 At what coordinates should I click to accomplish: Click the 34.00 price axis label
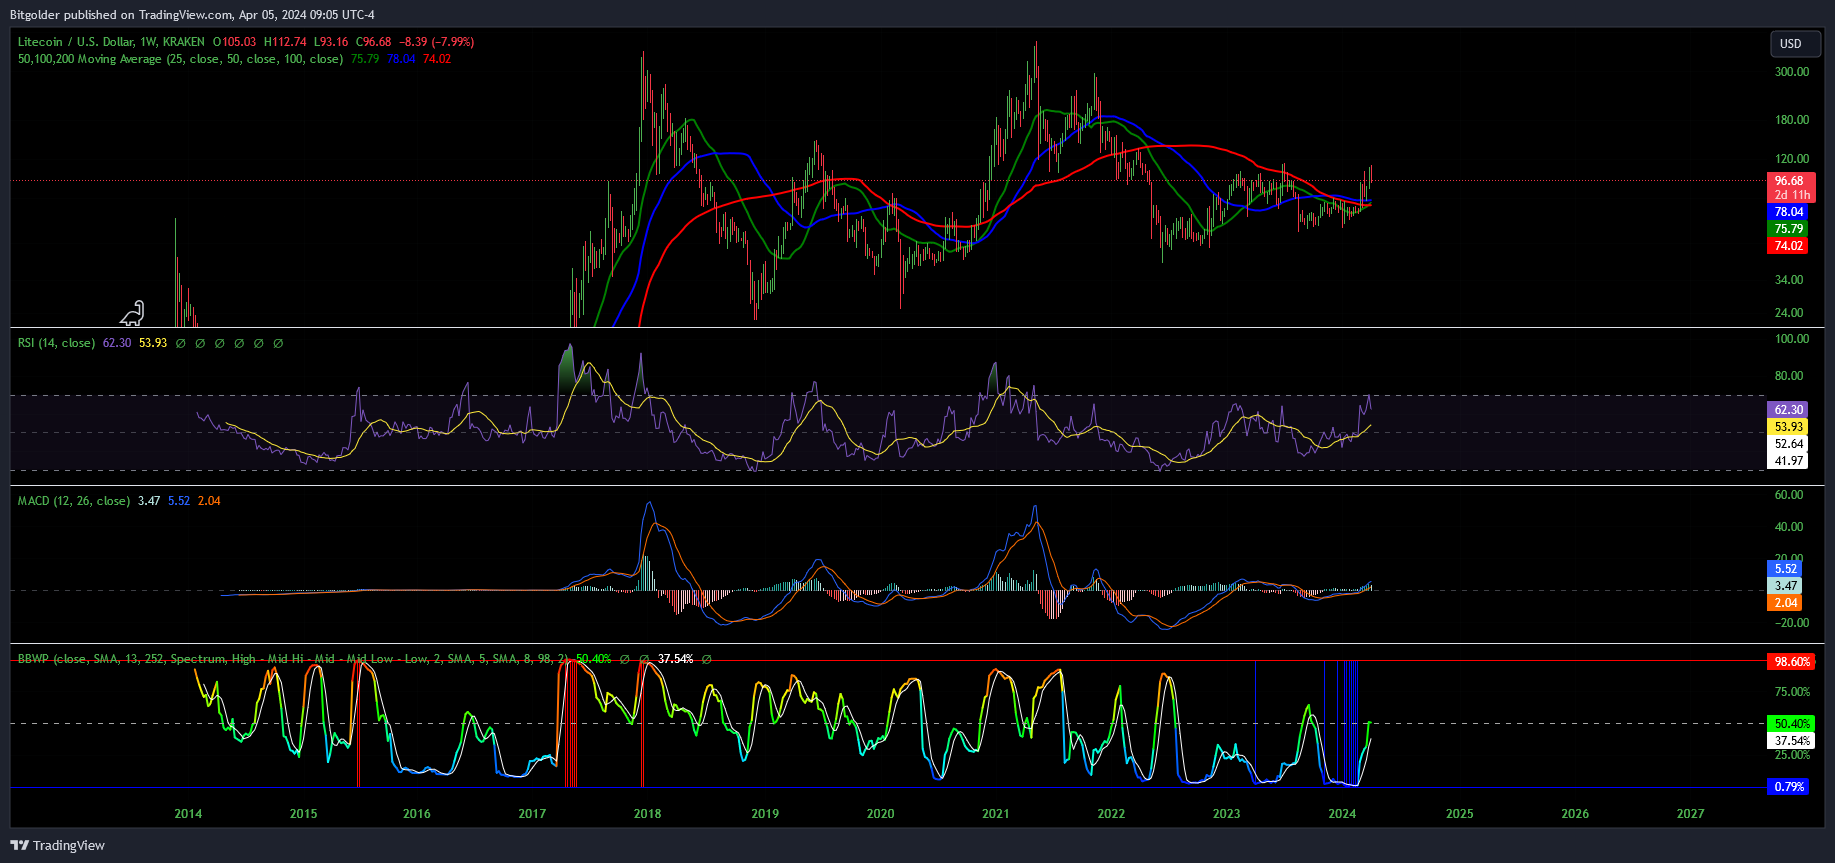(1789, 280)
